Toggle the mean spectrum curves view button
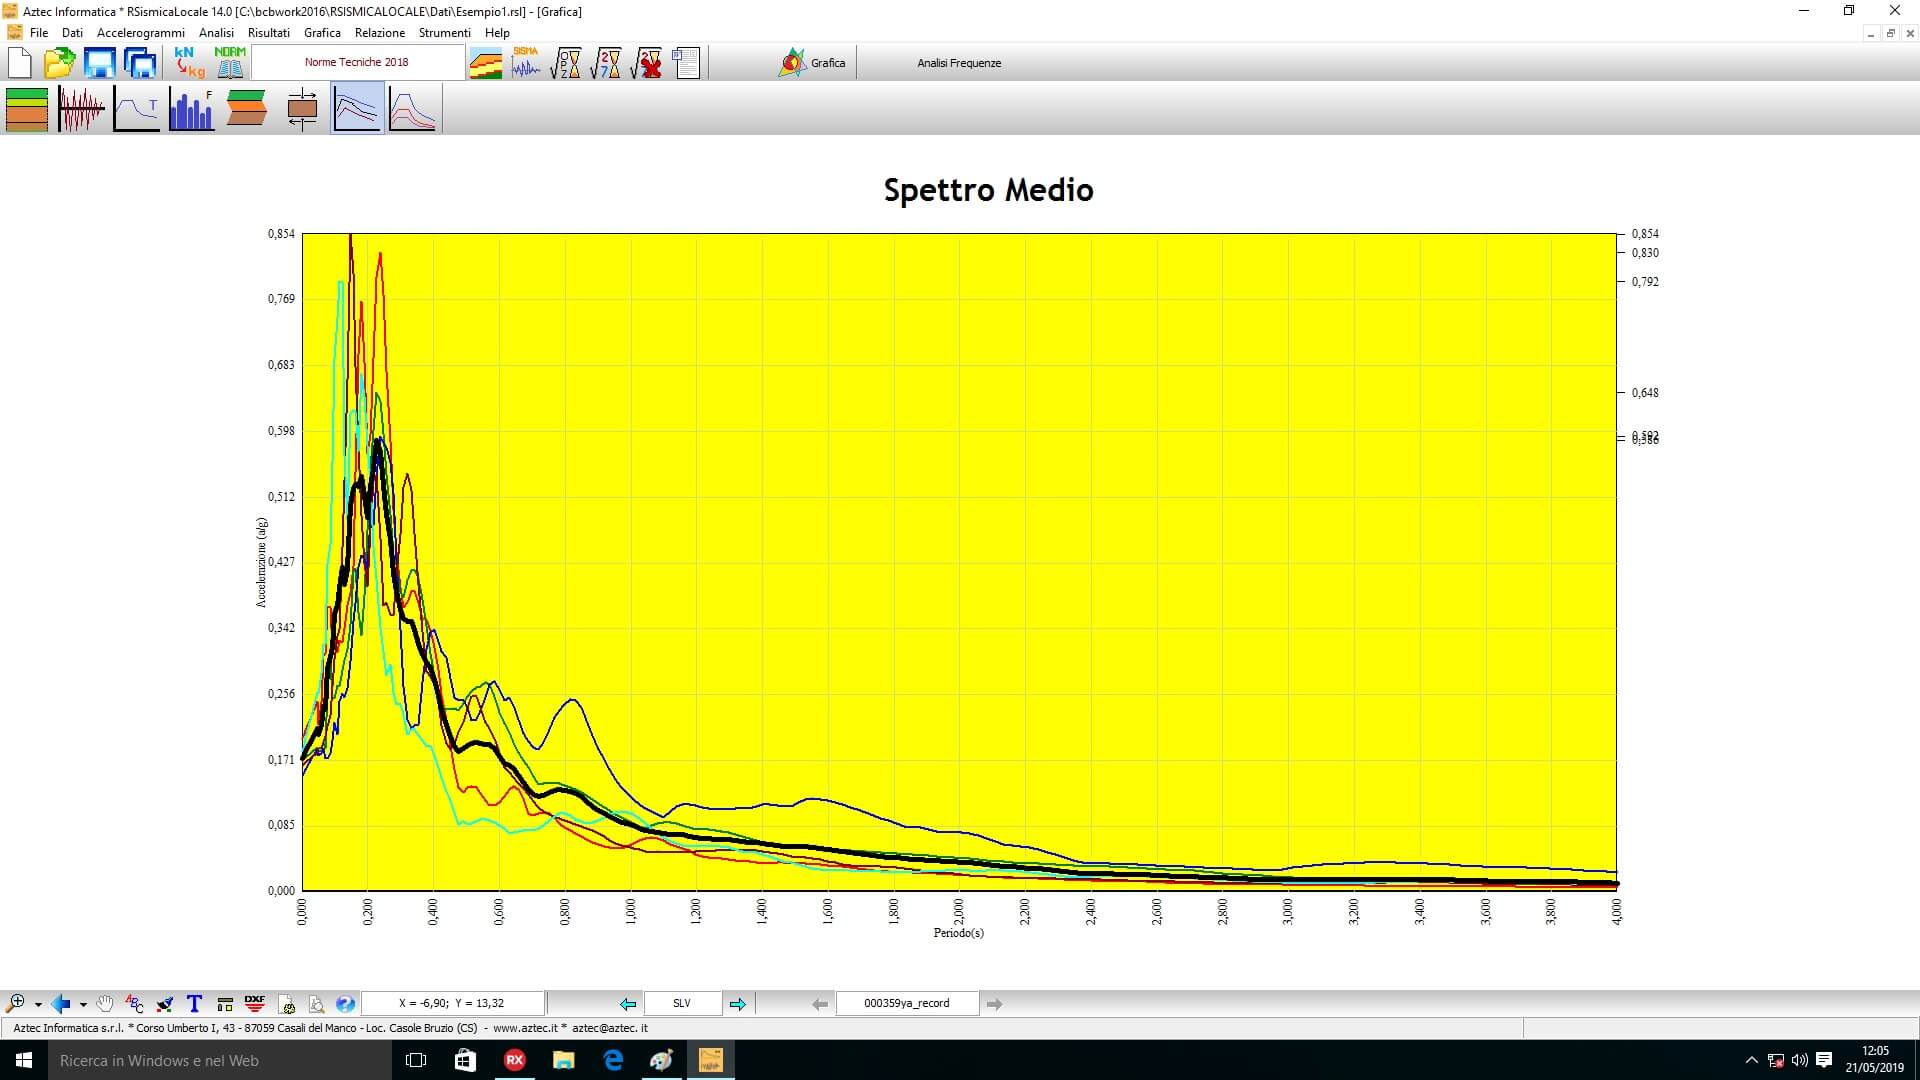The image size is (1920, 1080). (357, 109)
